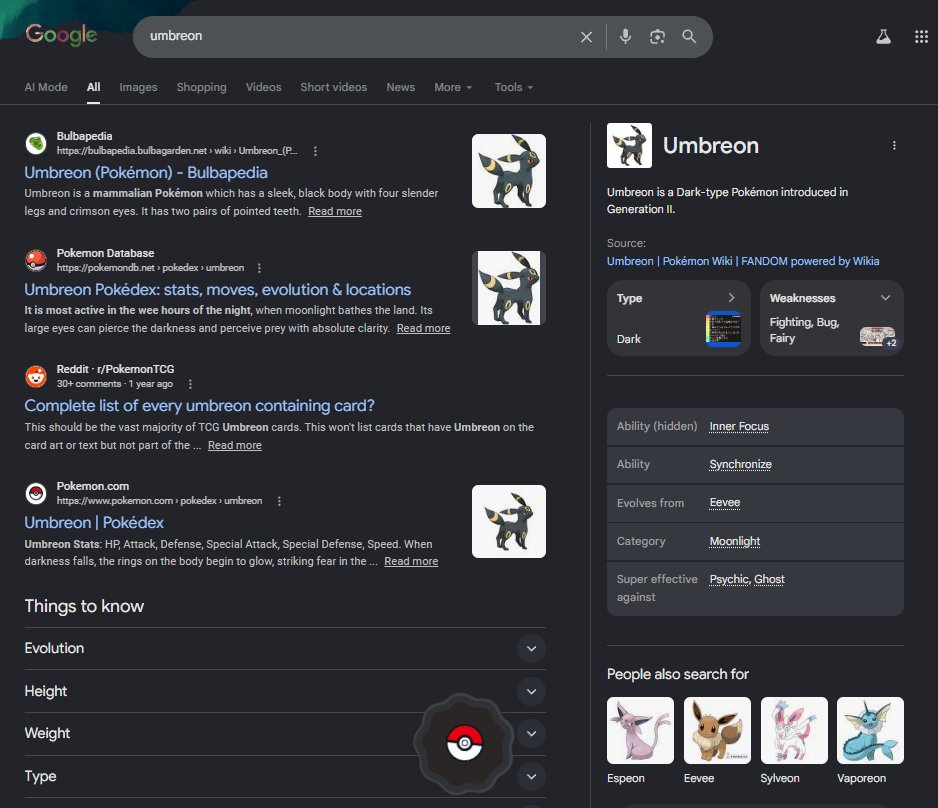This screenshot has height=808, width=938.
Task: Open Complete list of every umbreon card link
Action: pyautogui.click(x=199, y=406)
